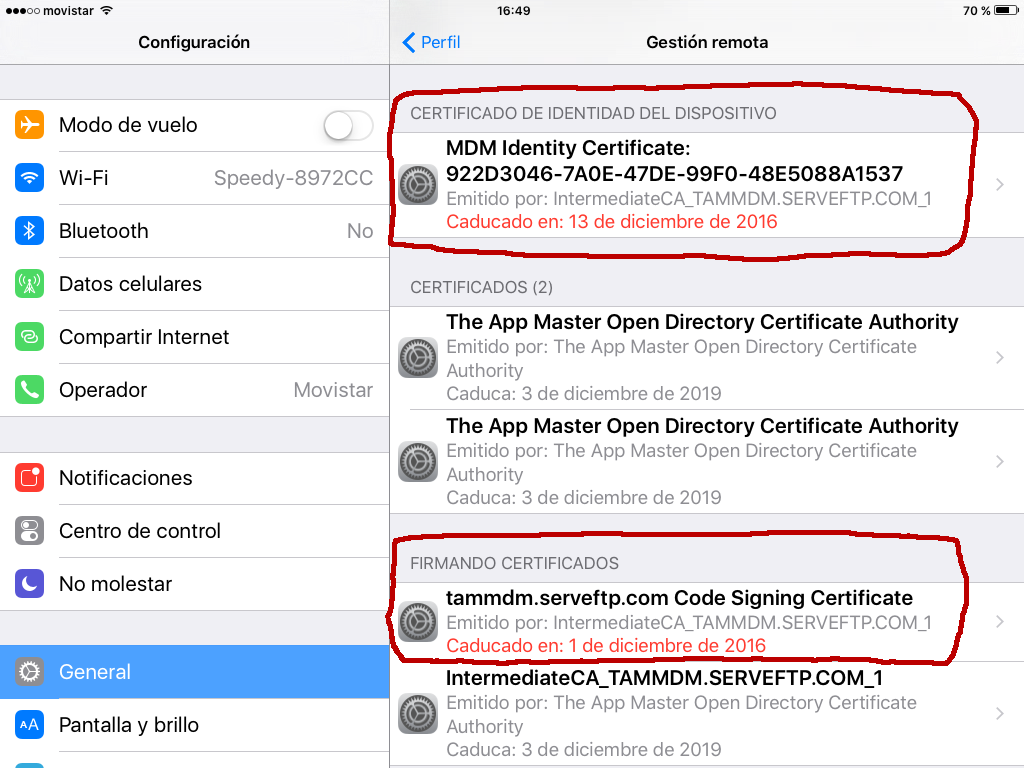Screen dimensions: 1024x768
Task: Tap the 'CERTIFICADOS (2)' section header
Action: tap(481, 287)
